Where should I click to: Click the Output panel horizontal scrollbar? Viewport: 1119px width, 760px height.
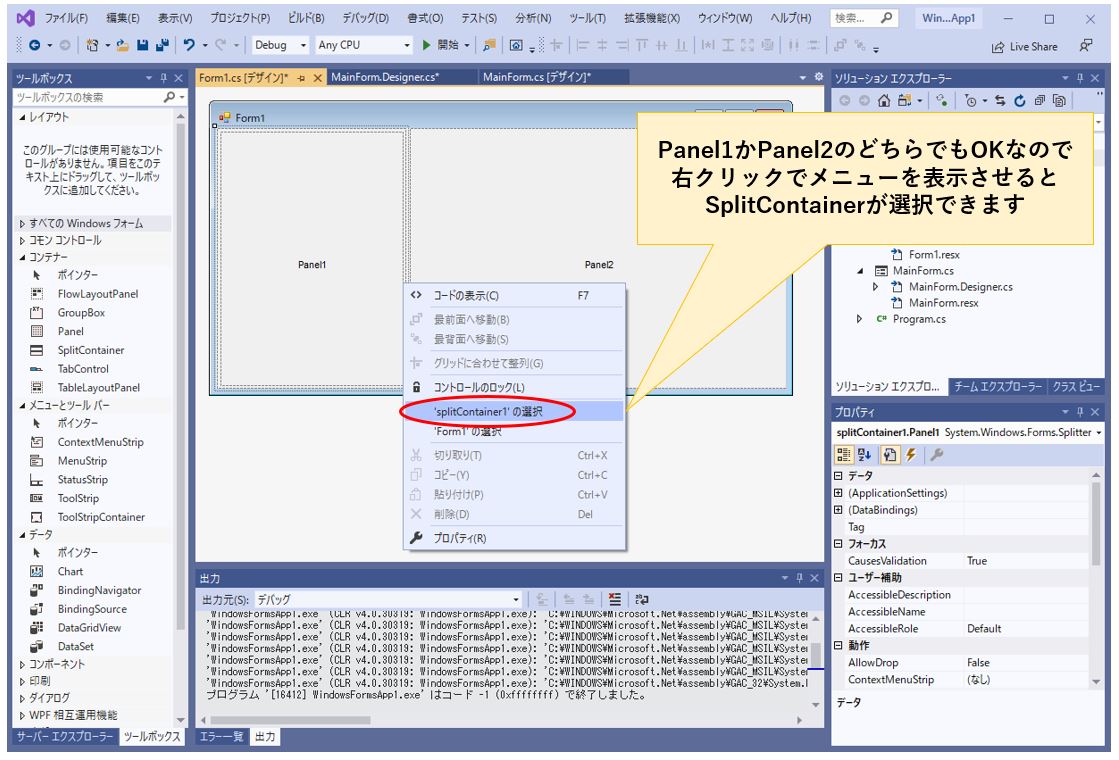click(x=500, y=719)
